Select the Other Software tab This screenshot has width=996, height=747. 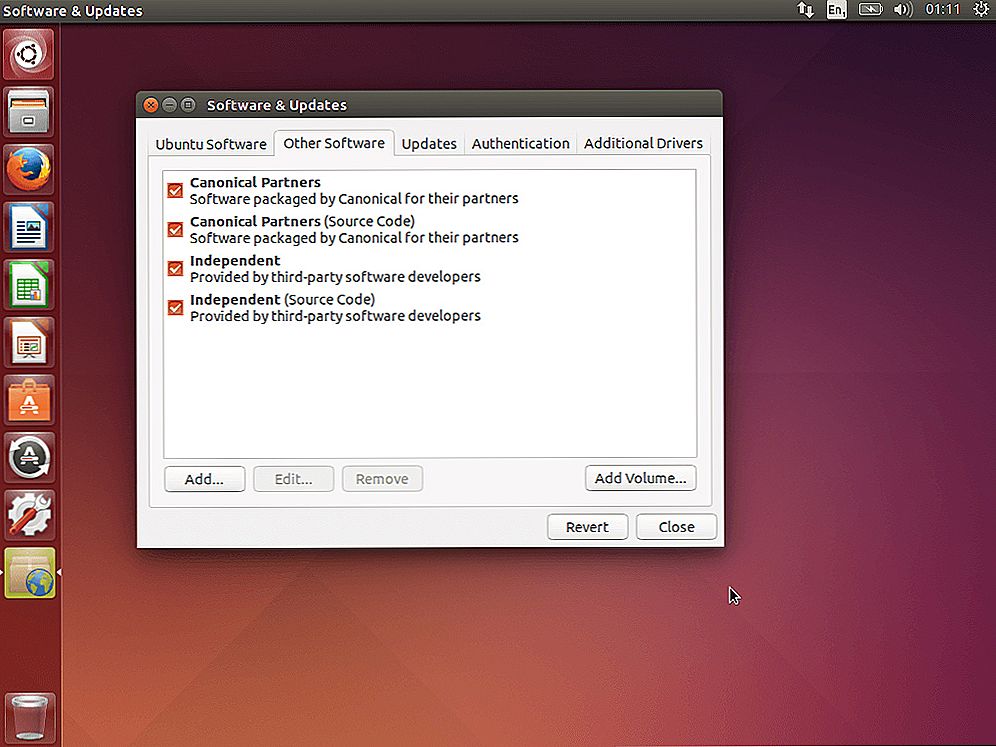(334, 144)
